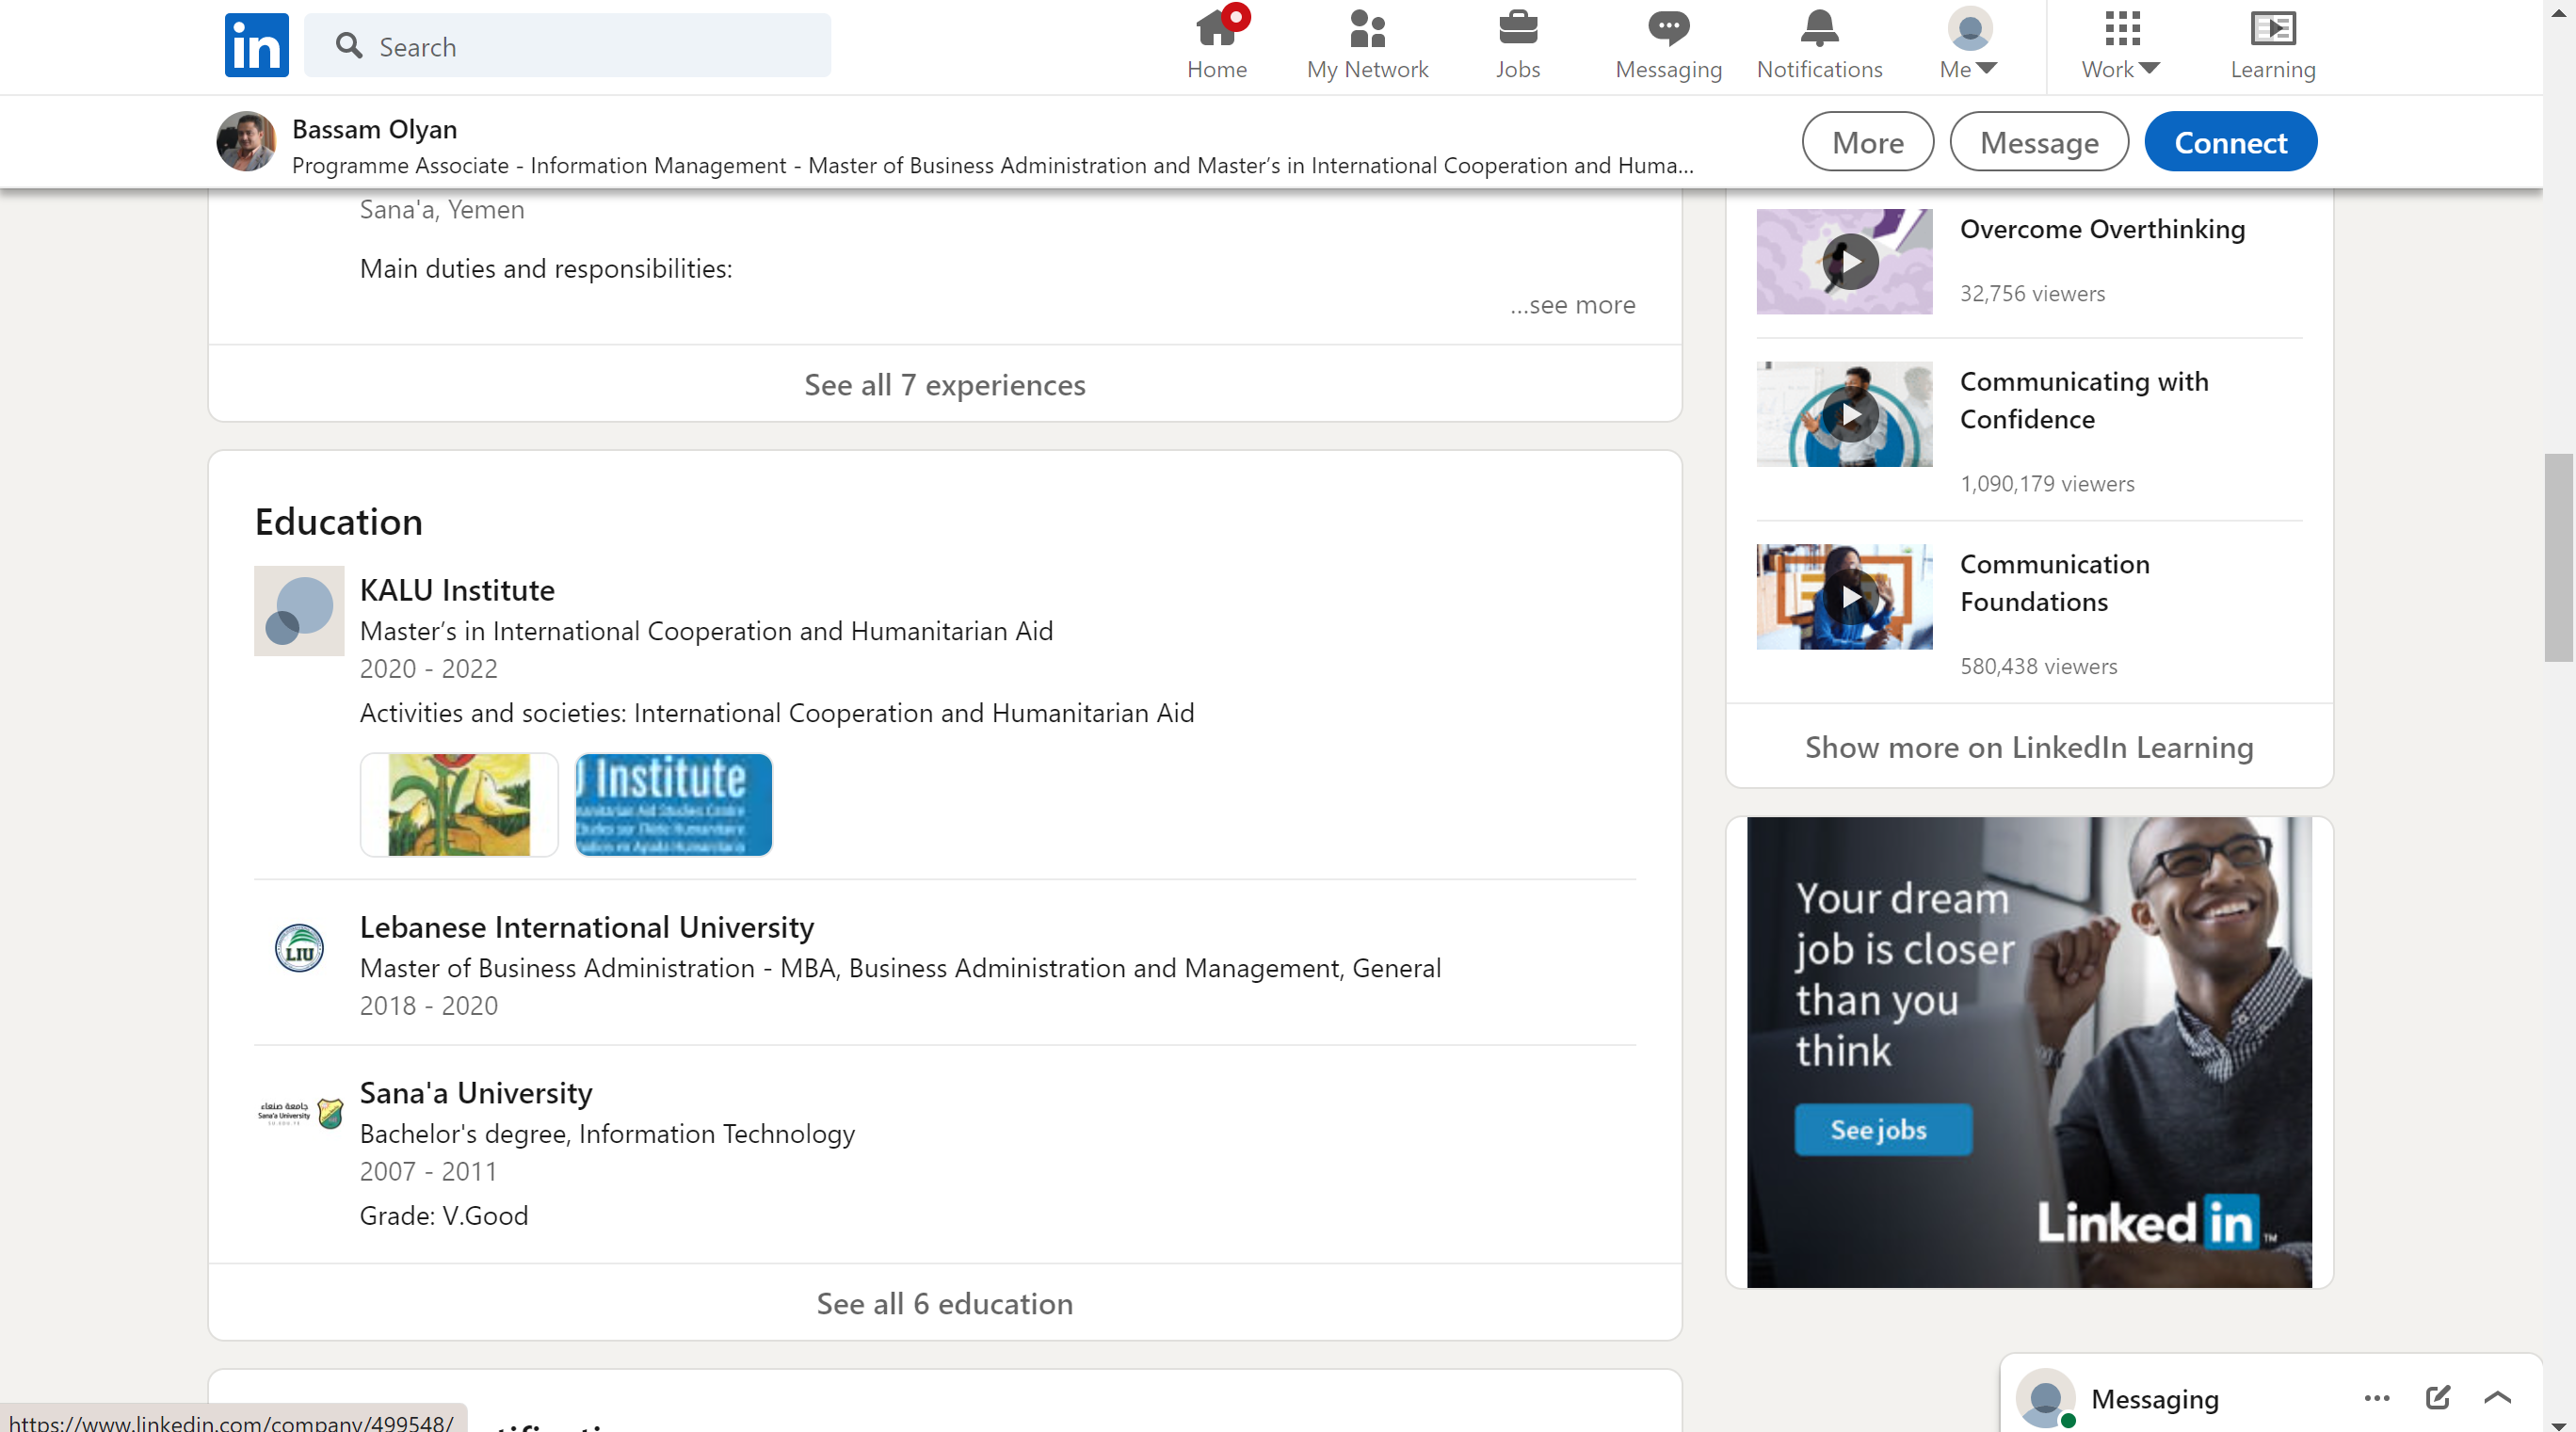The height and width of the screenshot is (1432, 2576).
Task: Click the Message button
Action: click(x=2038, y=142)
